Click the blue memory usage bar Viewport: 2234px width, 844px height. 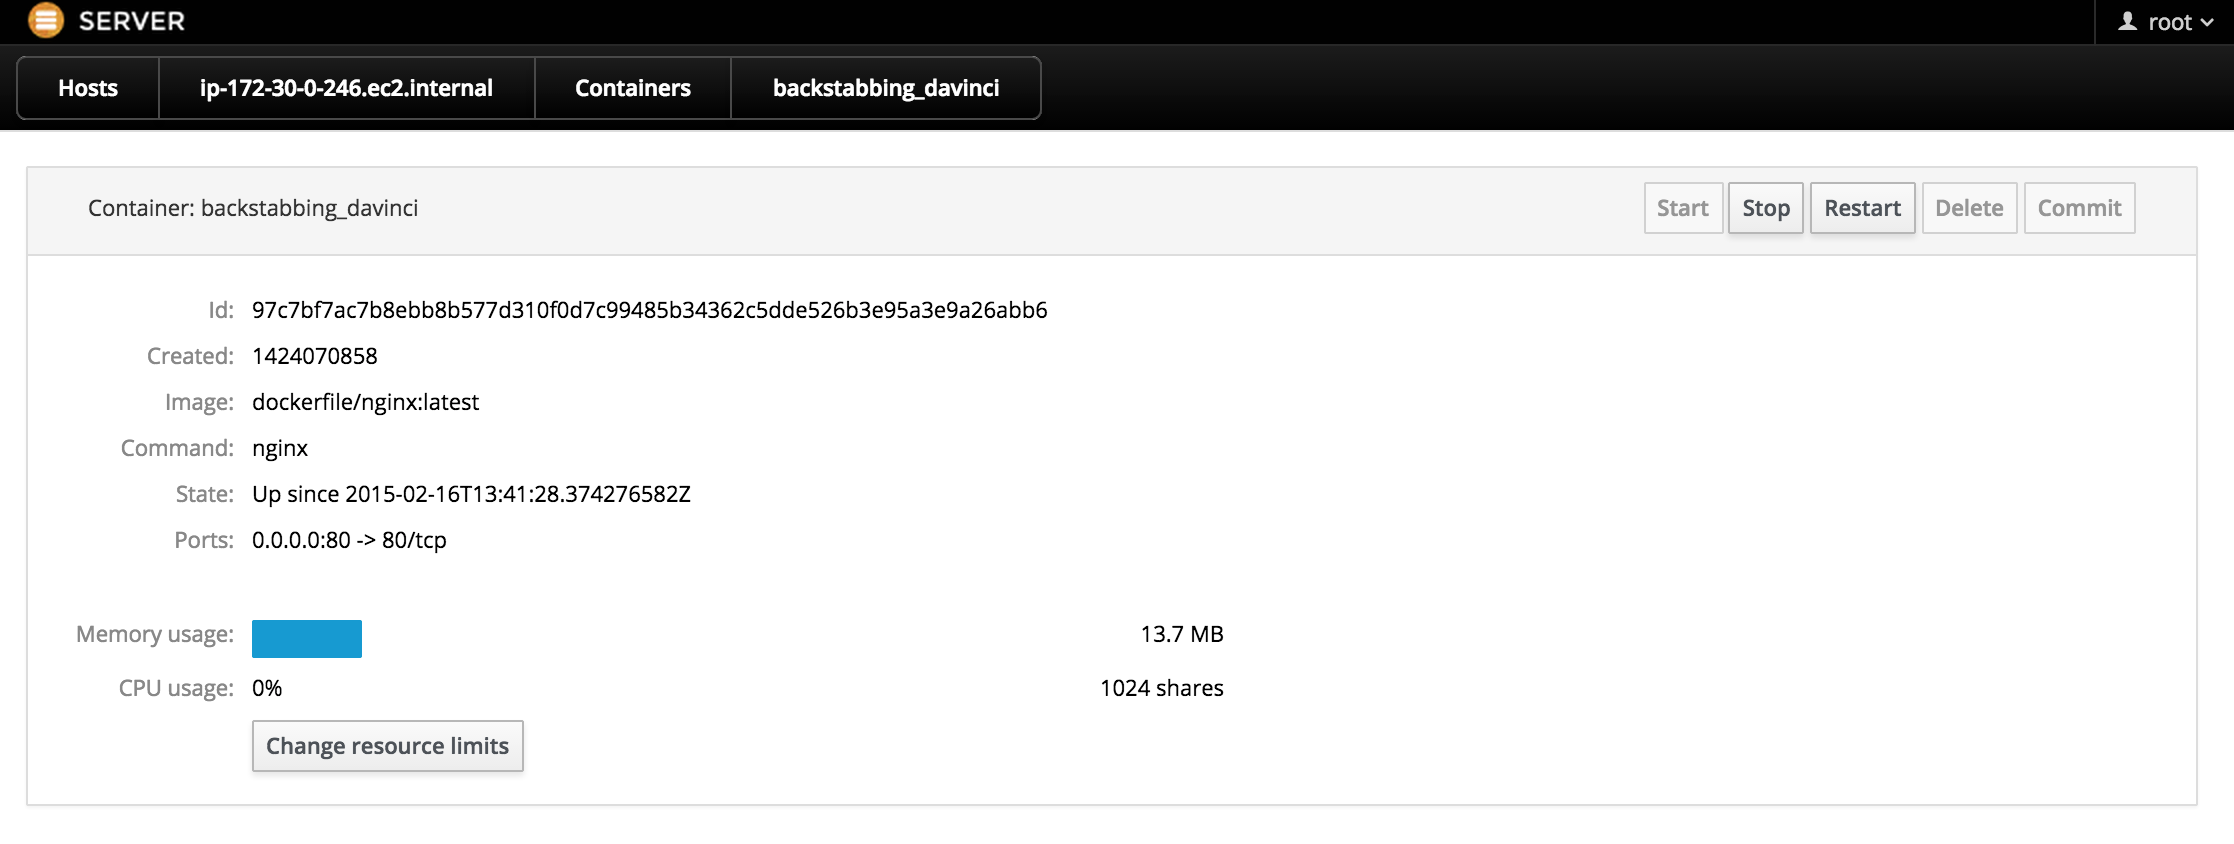(307, 639)
